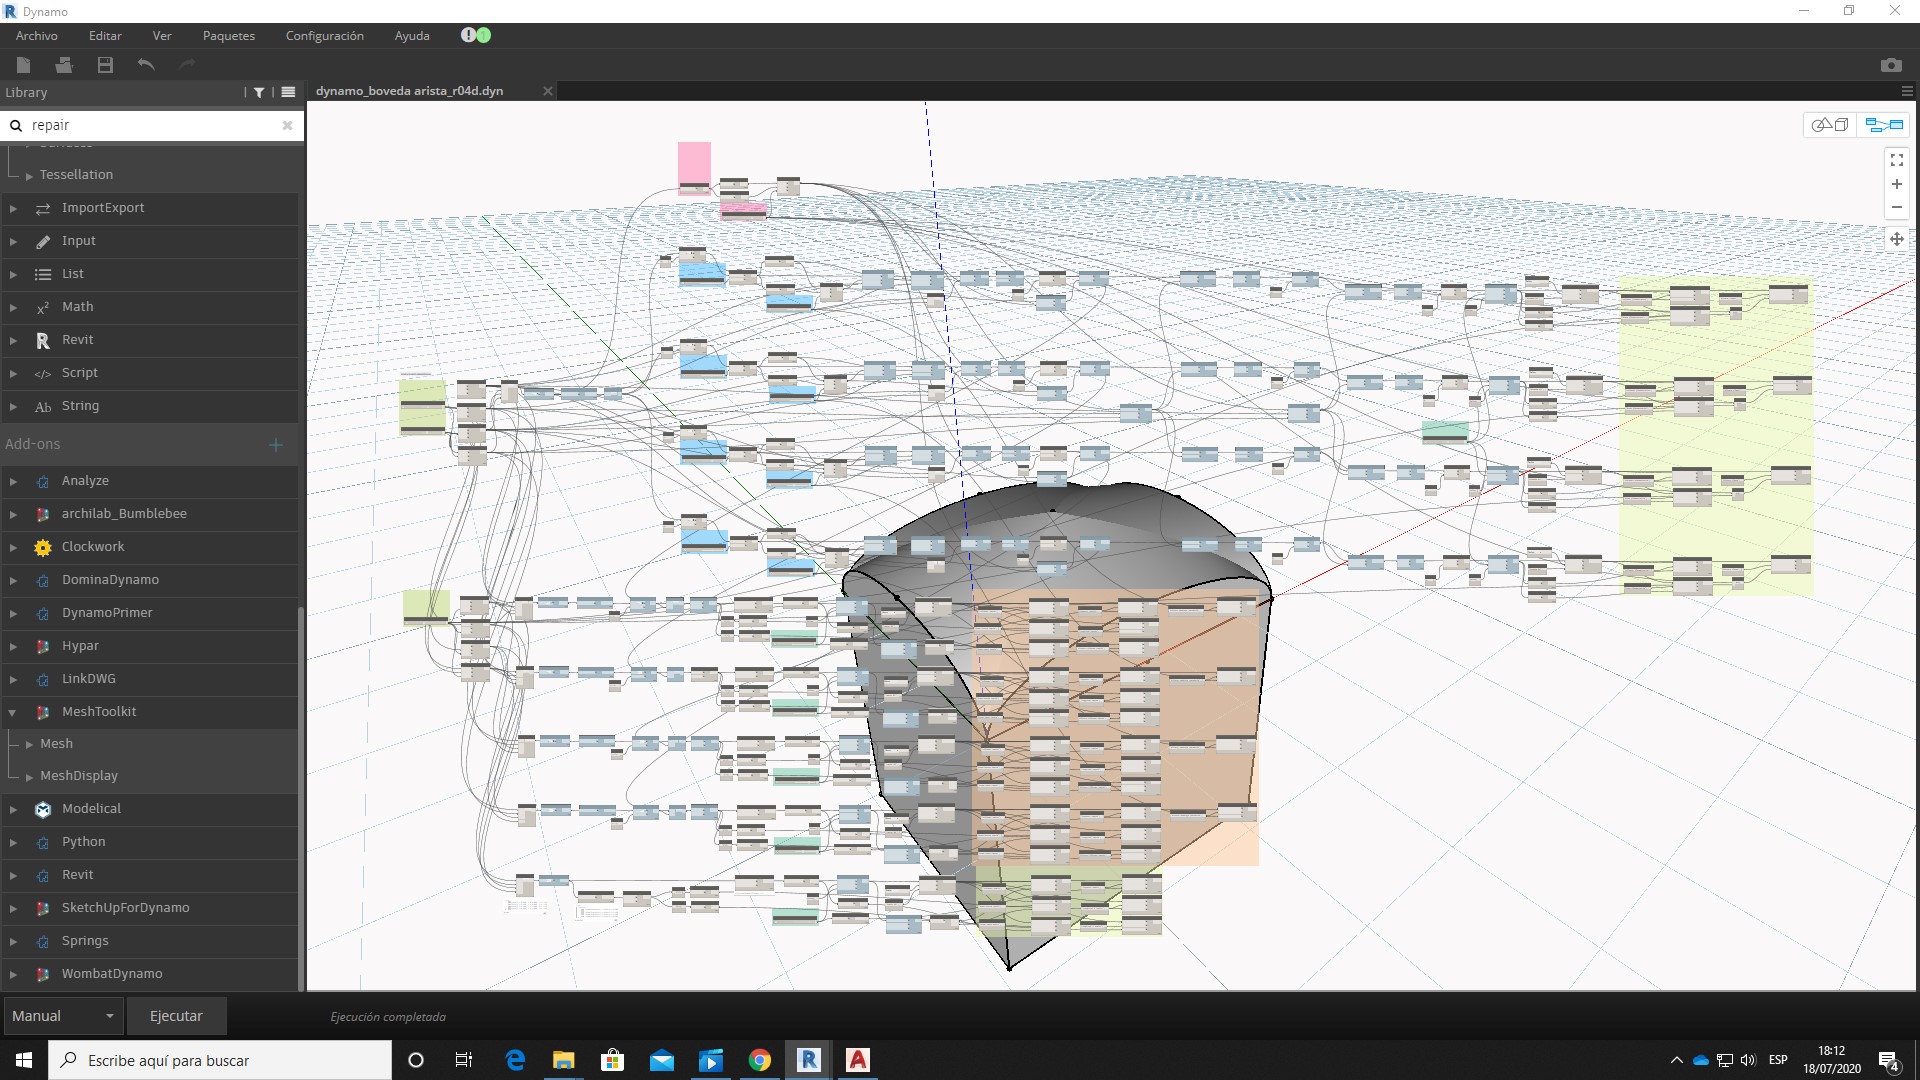Click the pan mode arrows icon
The height and width of the screenshot is (1080, 1920).
[1896, 239]
